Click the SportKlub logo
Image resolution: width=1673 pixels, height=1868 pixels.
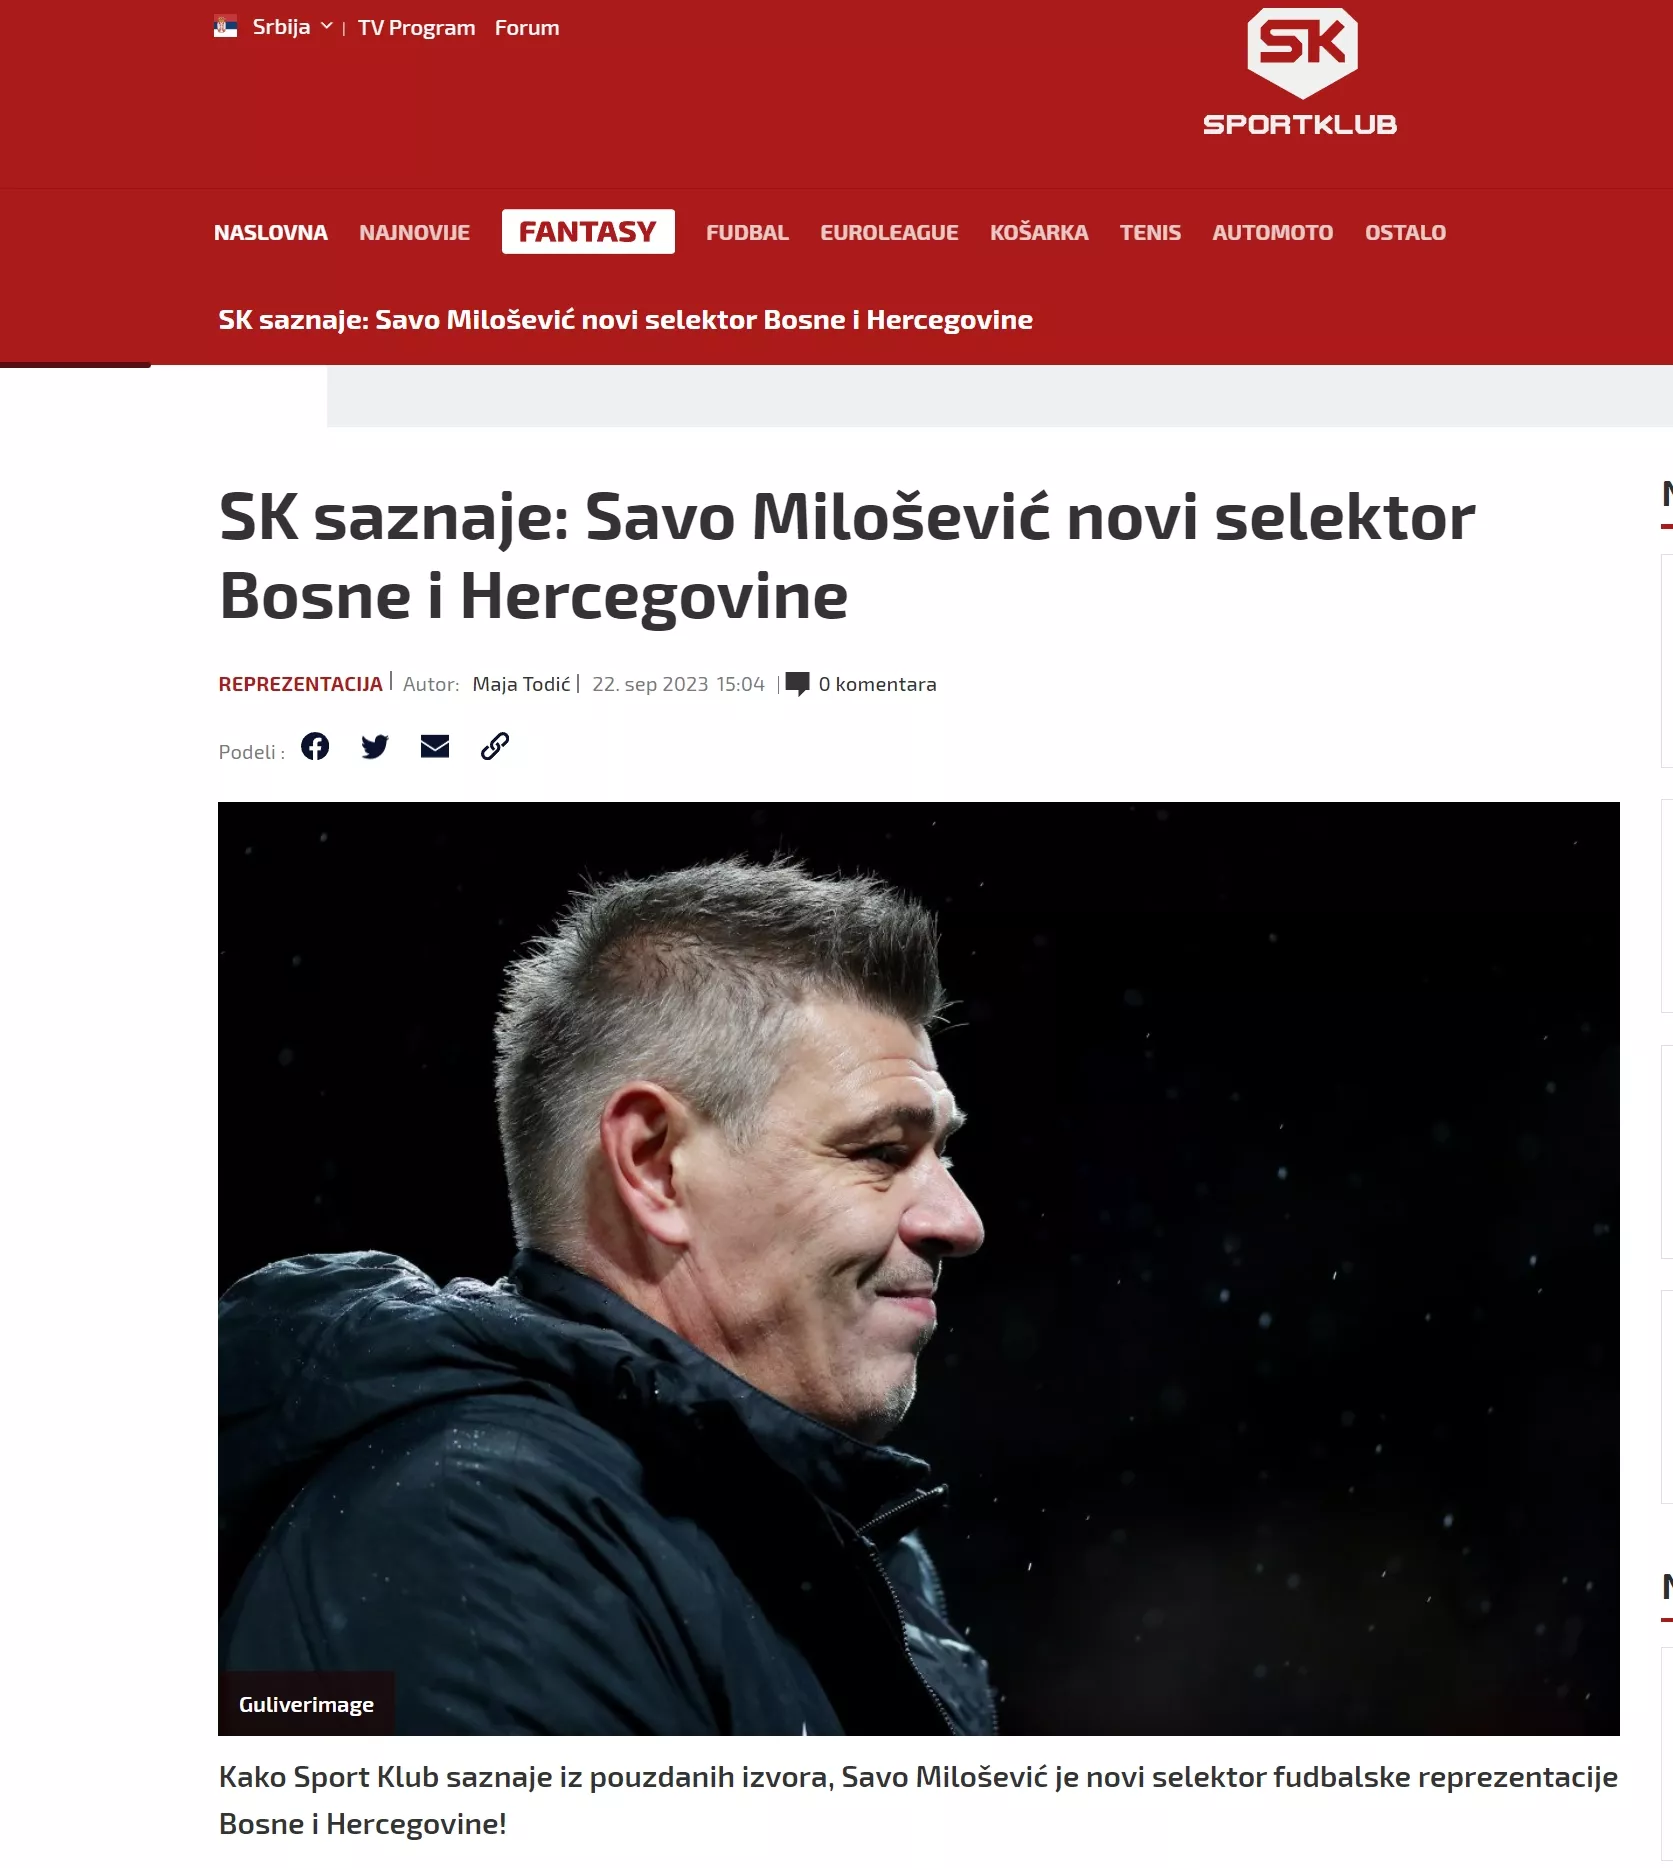1300,72
